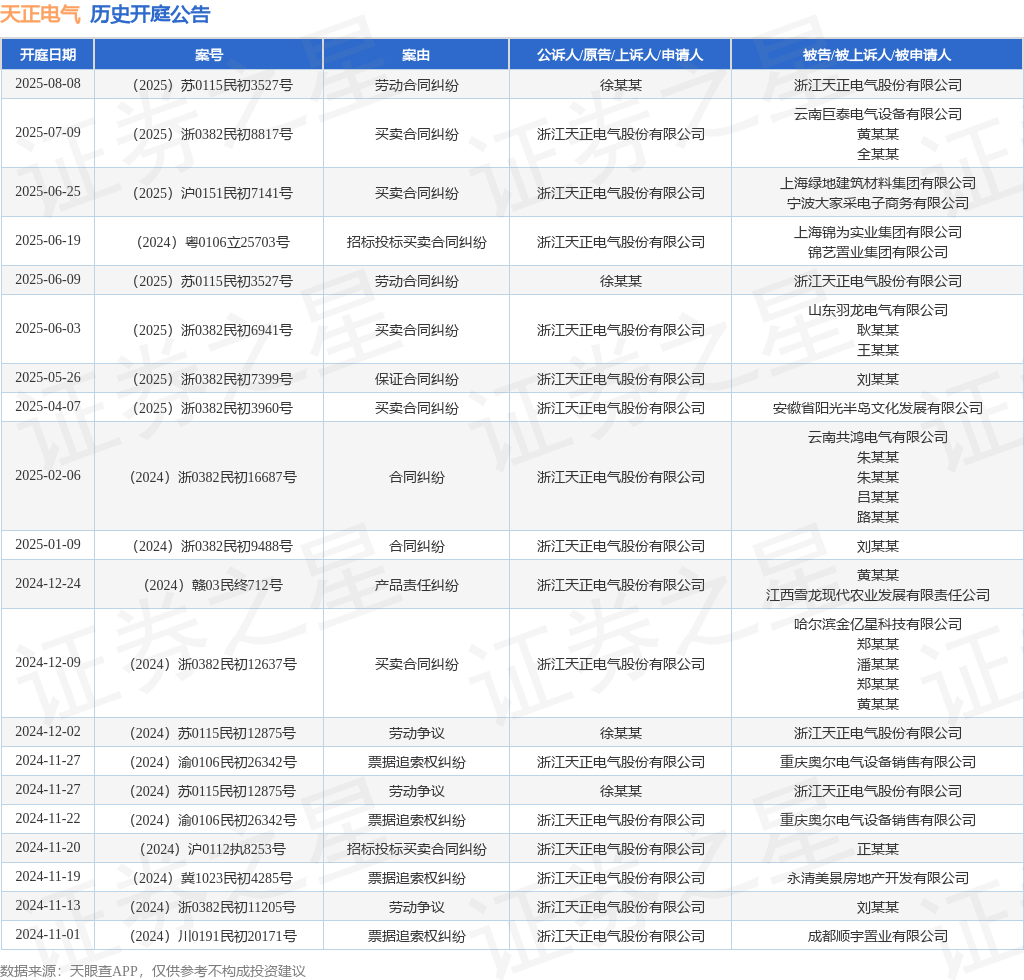Click the 天正电气 title text

(40, 14)
